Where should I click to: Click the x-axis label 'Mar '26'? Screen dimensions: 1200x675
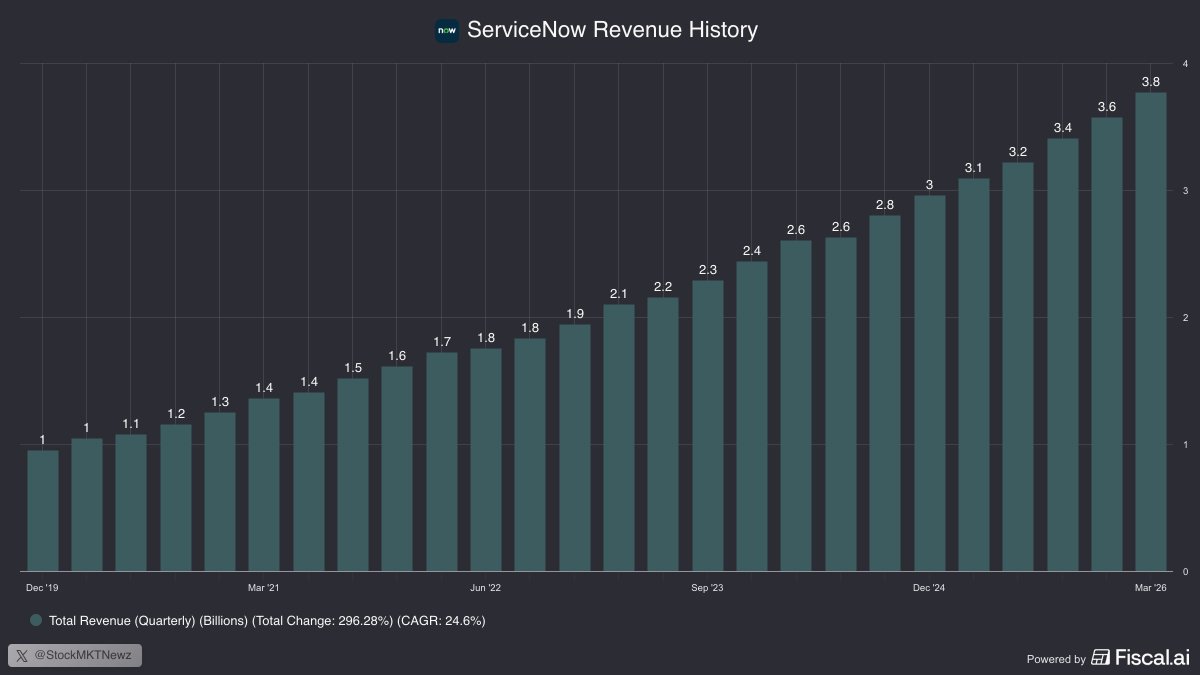click(x=1150, y=587)
